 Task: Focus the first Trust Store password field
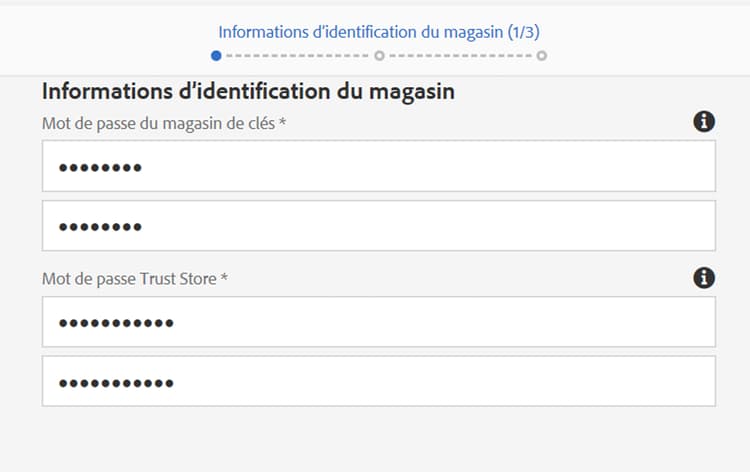[x=379, y=322]
